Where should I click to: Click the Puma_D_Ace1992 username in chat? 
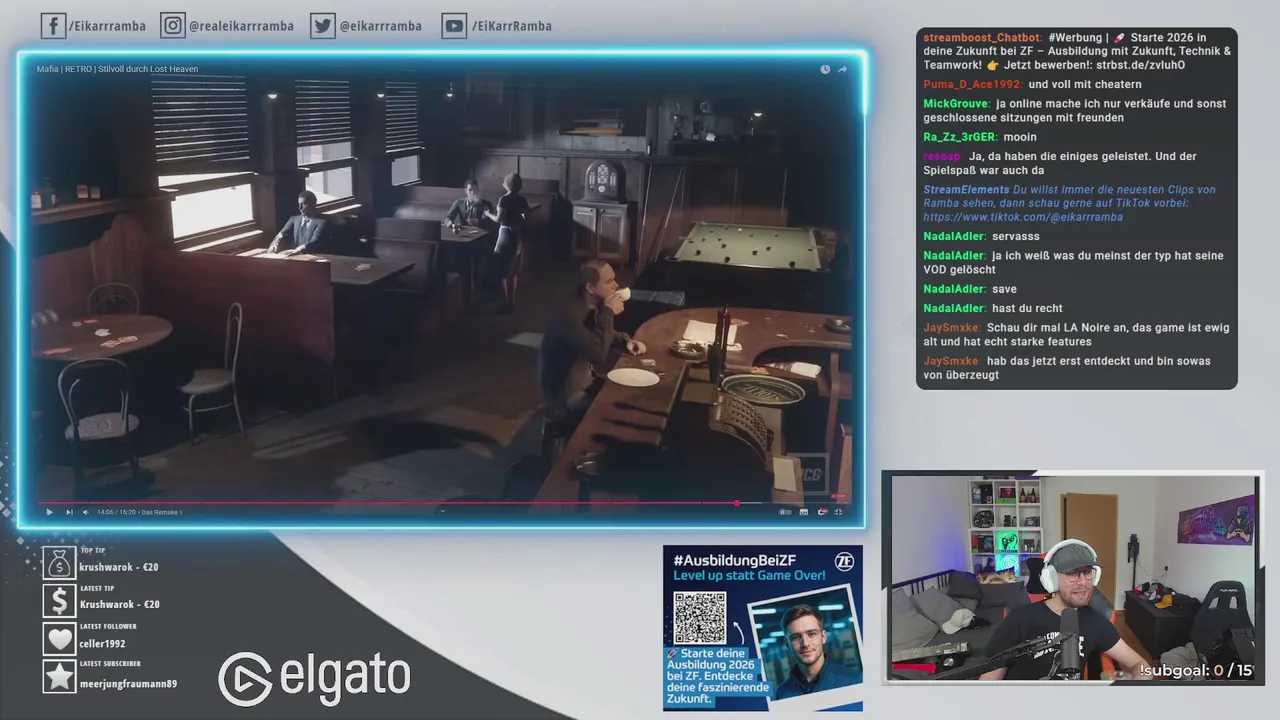point(972,85)
